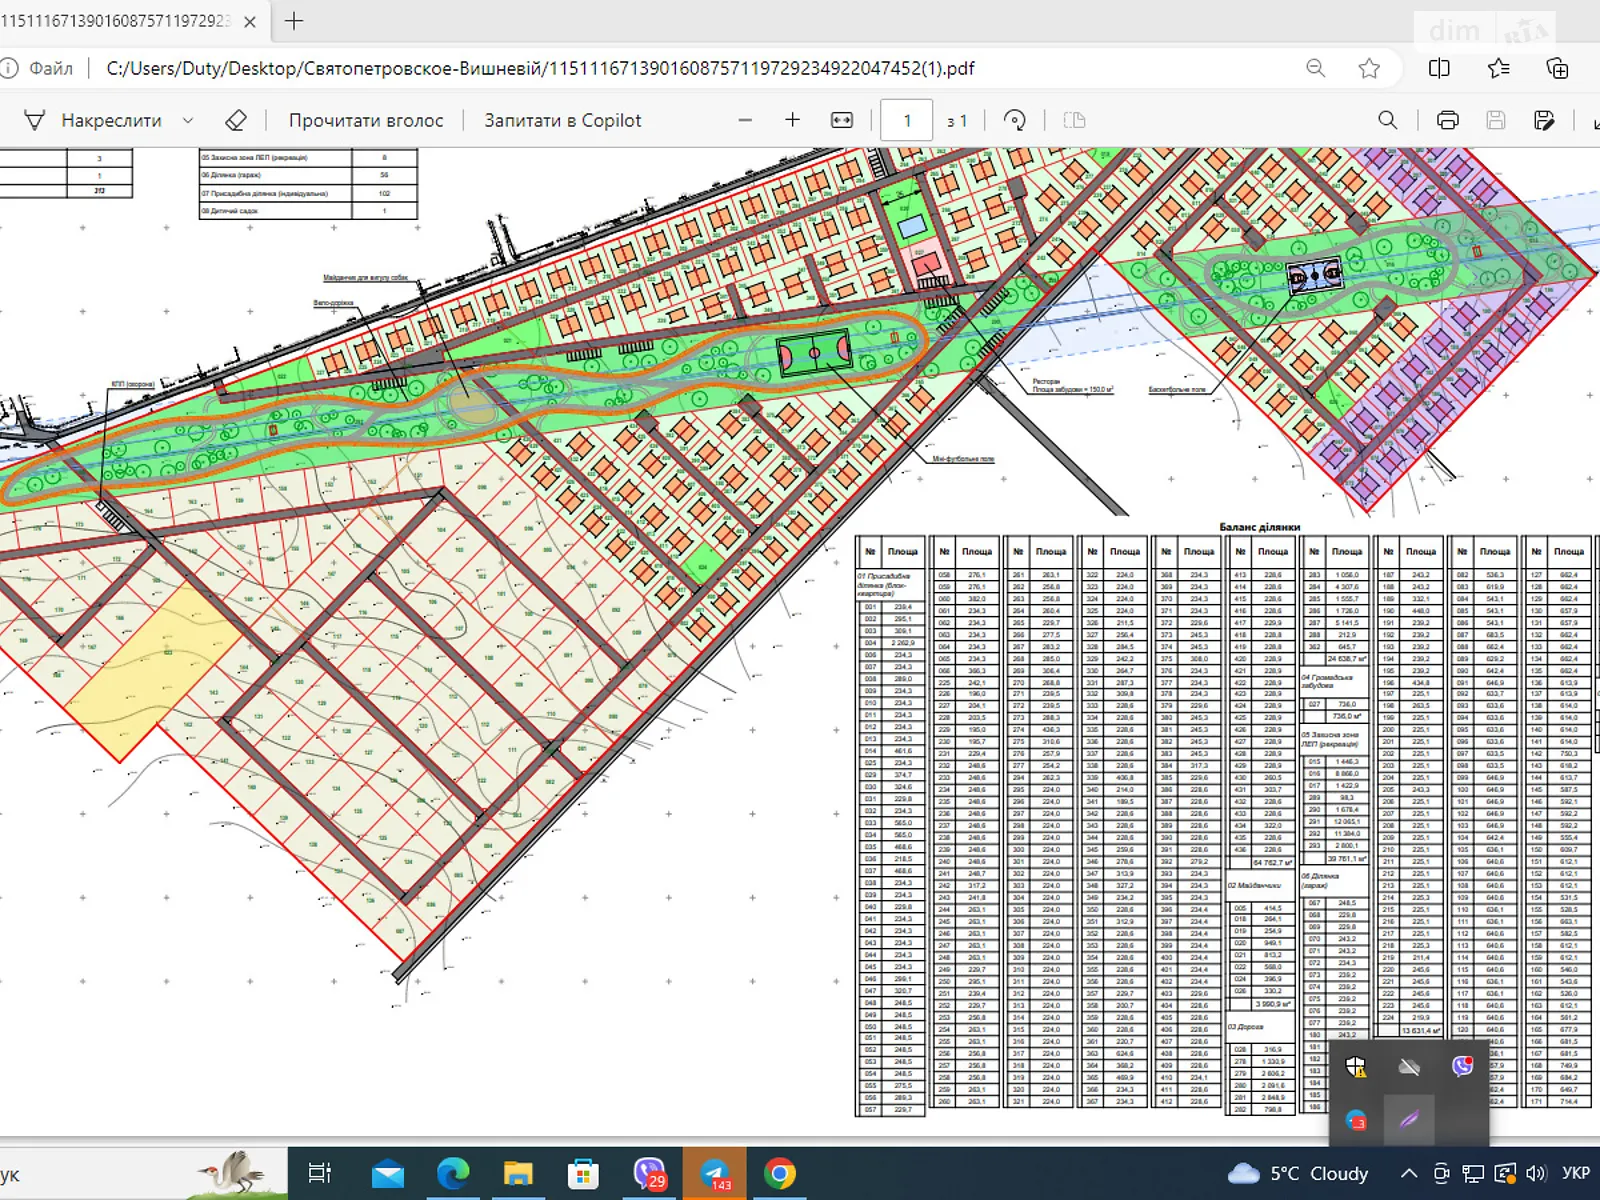The image size is (1600, 1200).
Task: Select the Draw (Накреслити) tool
Action: pos(93,120)
